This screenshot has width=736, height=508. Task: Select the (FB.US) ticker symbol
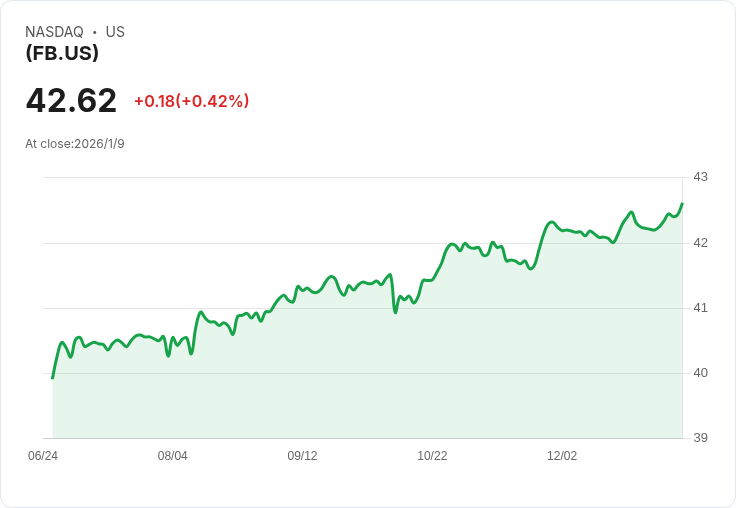point(62,53)
